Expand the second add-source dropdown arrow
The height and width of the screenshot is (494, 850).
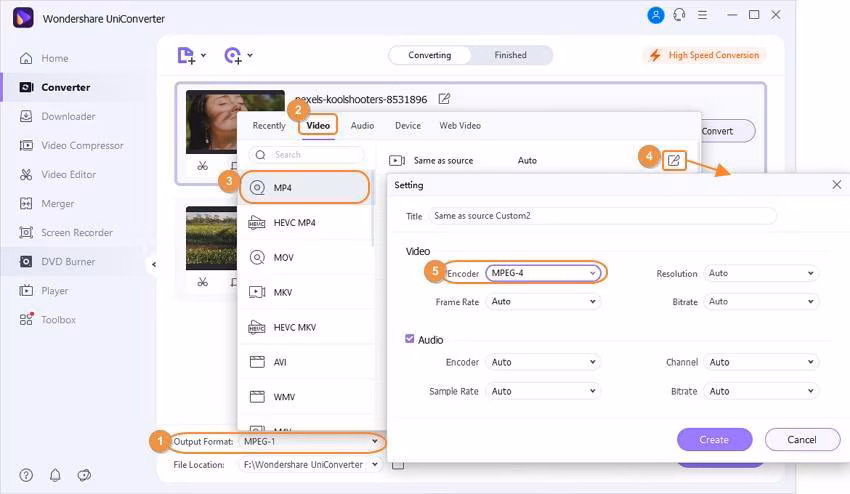(250, 55)
